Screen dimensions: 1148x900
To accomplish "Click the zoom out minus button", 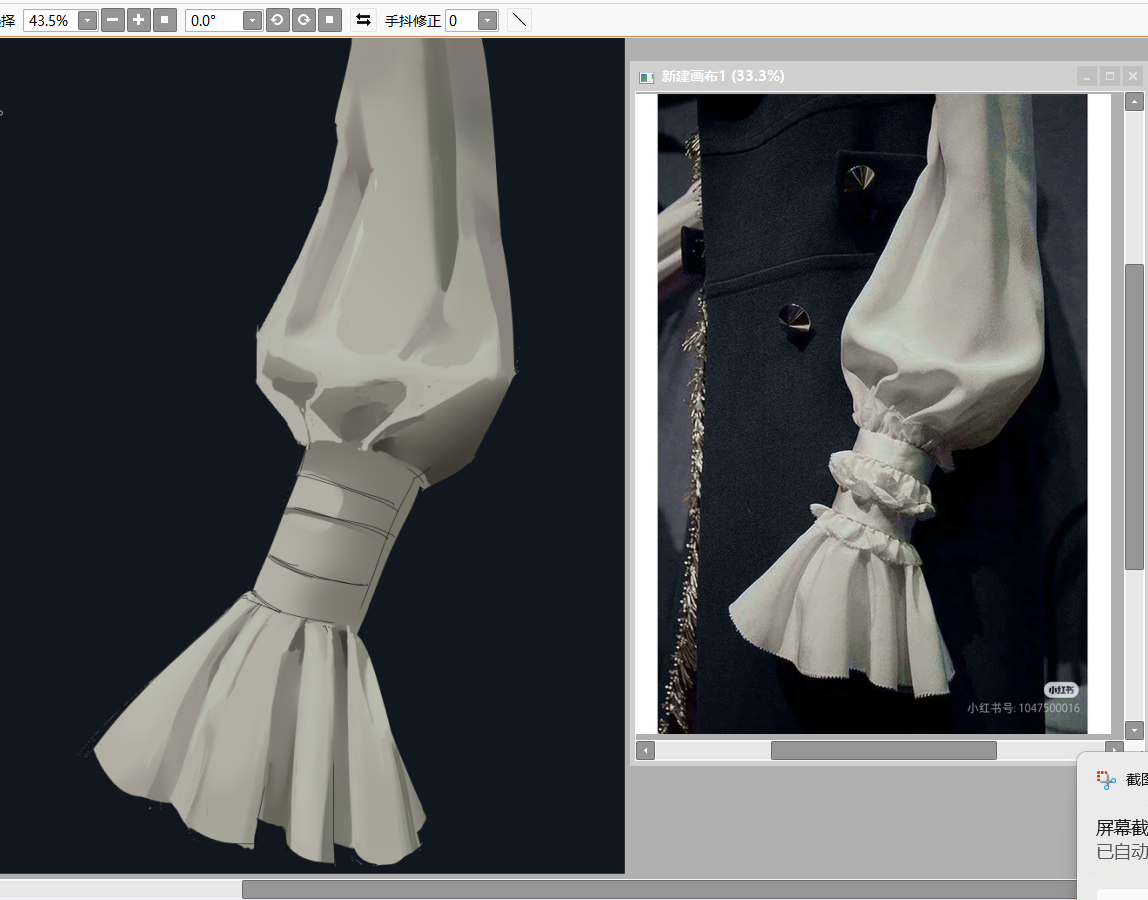I will click(113, 20).
